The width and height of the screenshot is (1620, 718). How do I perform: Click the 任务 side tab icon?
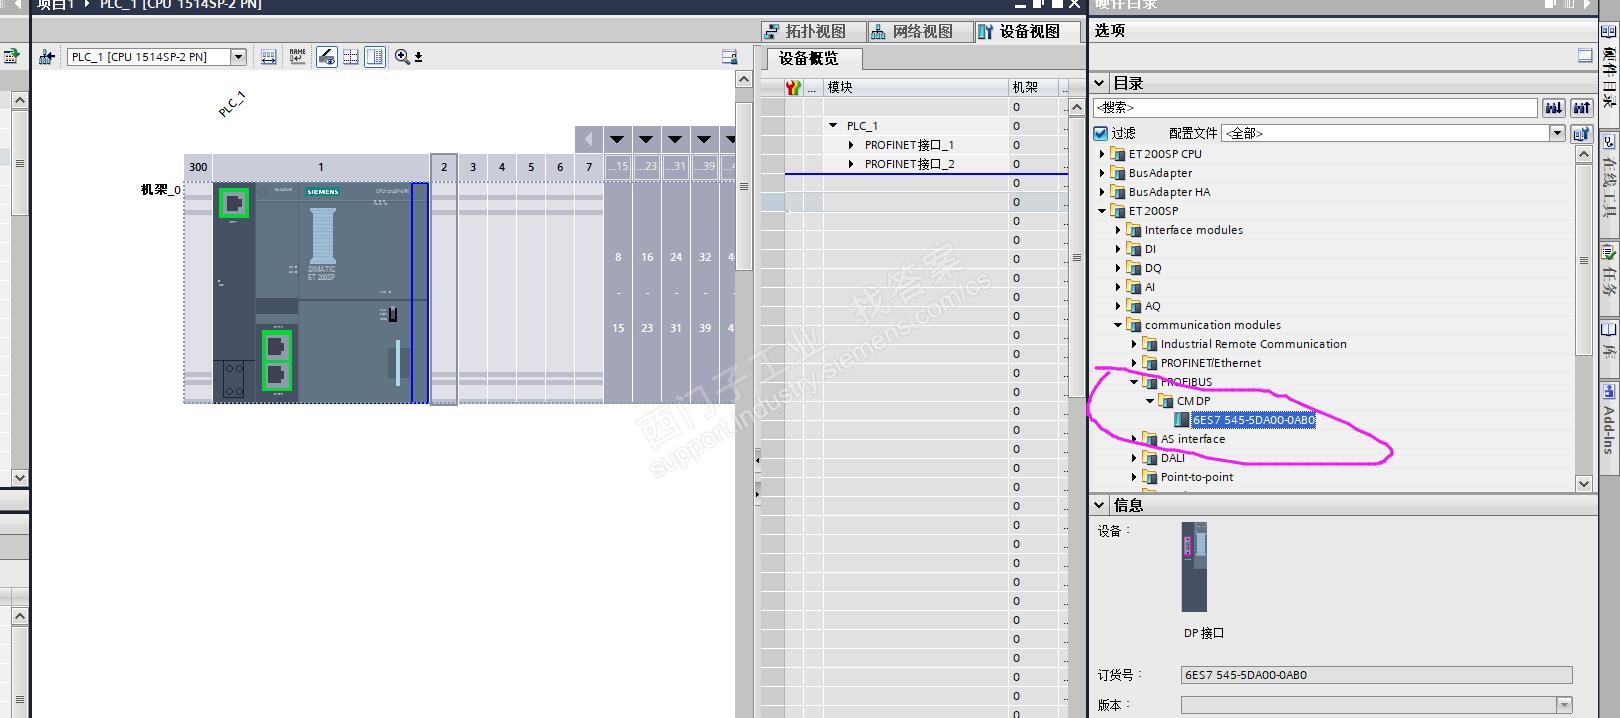click(1608, 251)
